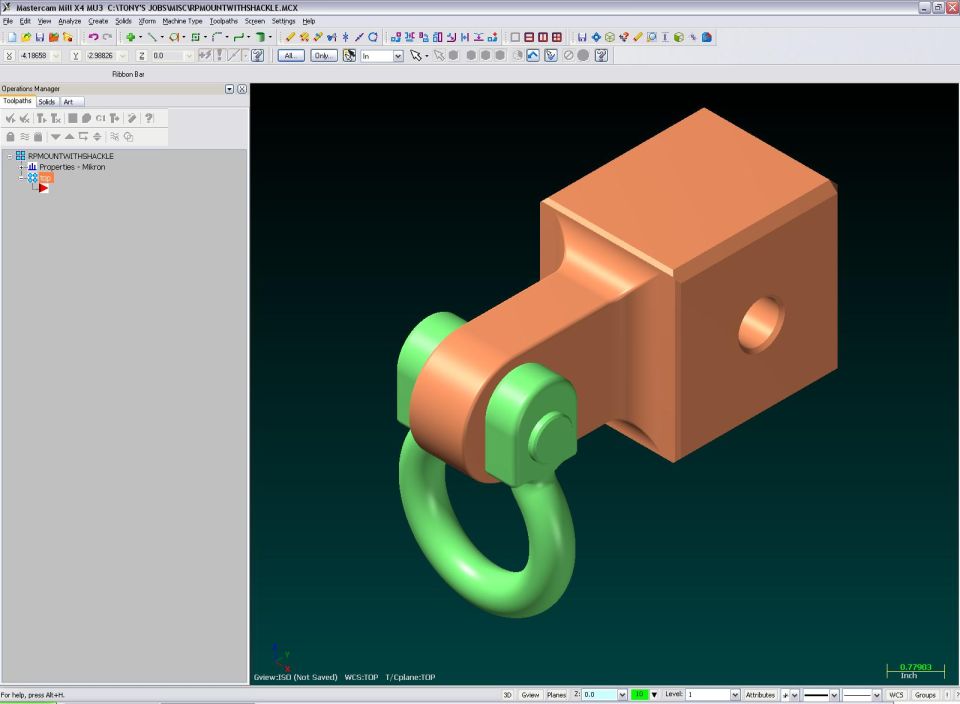The width and height of the screenshot is (960, 704).
Task: Open the Xform menu
Action: (x=147, y=21)
